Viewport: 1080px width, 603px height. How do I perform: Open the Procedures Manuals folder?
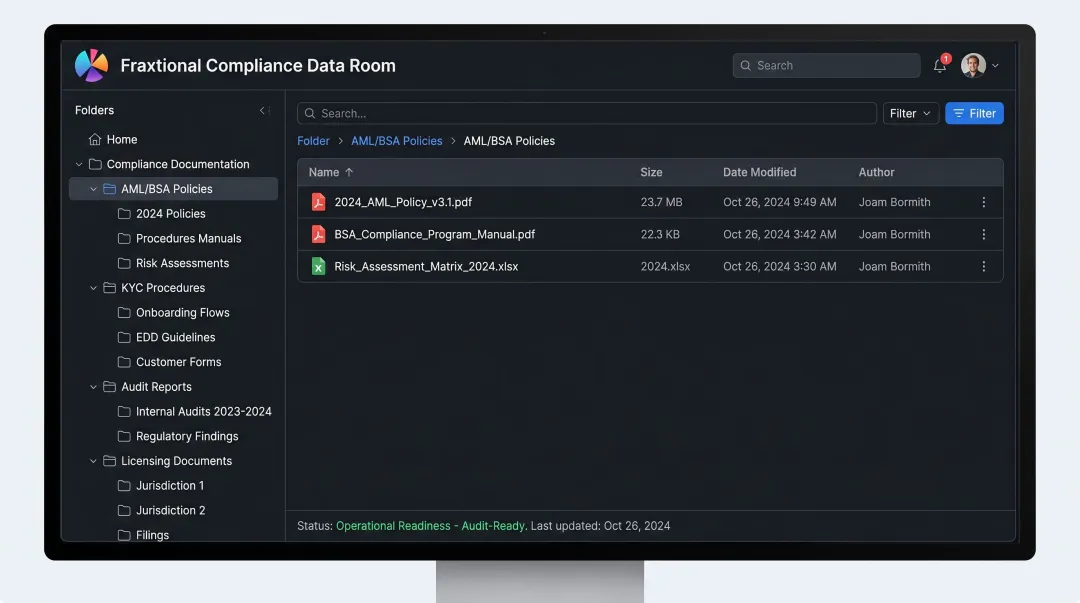coord(188,238)
